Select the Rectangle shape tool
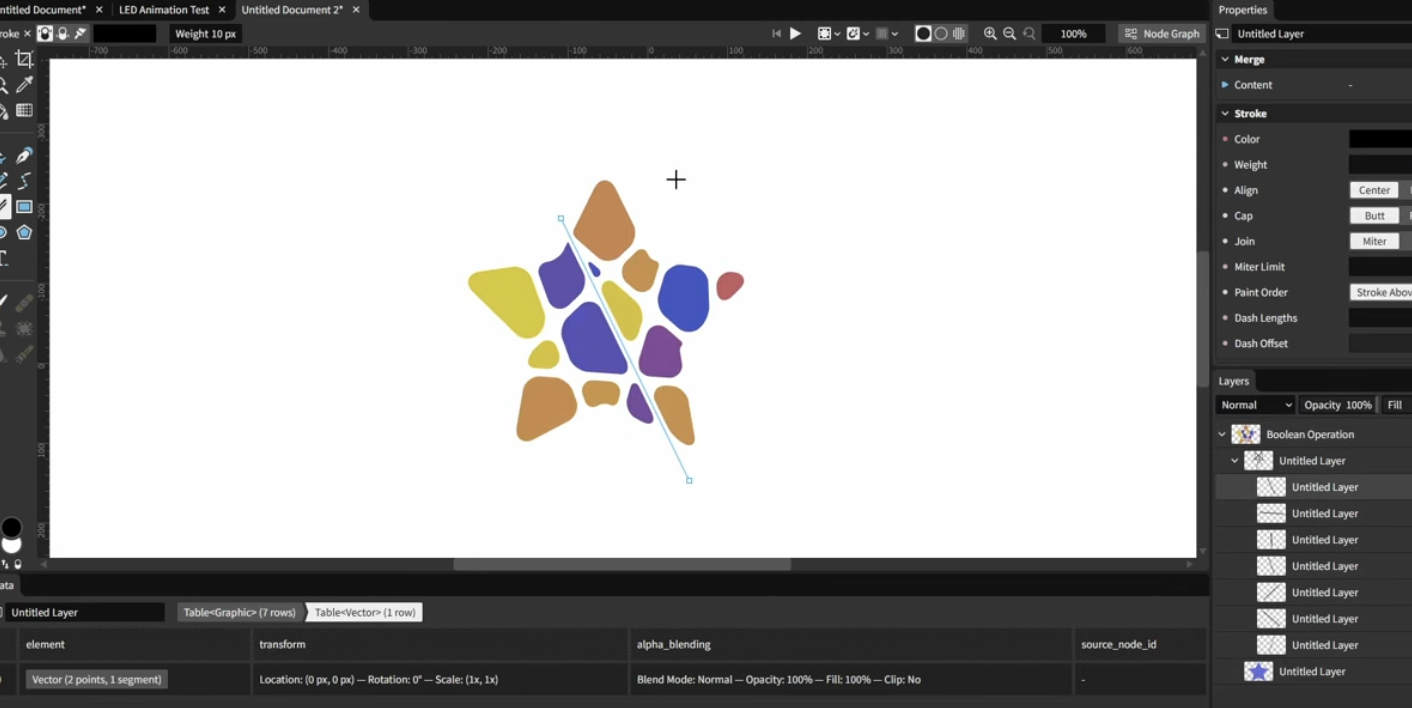The image size is (1412, 708). tap(24, 207)
